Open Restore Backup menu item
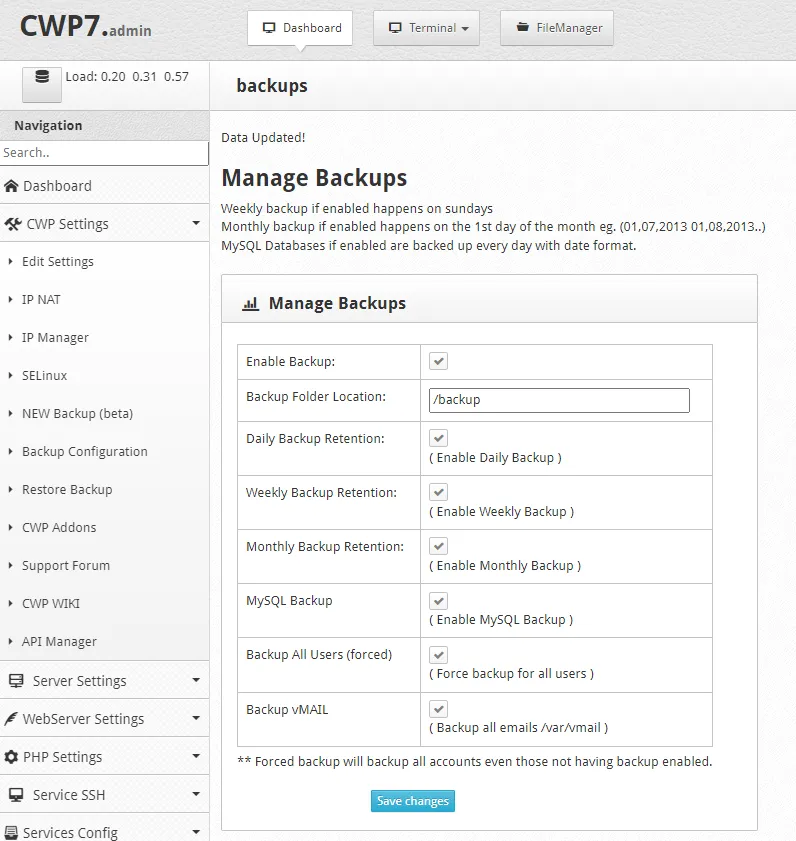Viewport: 796px width, 841px height. (x=67, y=490)
